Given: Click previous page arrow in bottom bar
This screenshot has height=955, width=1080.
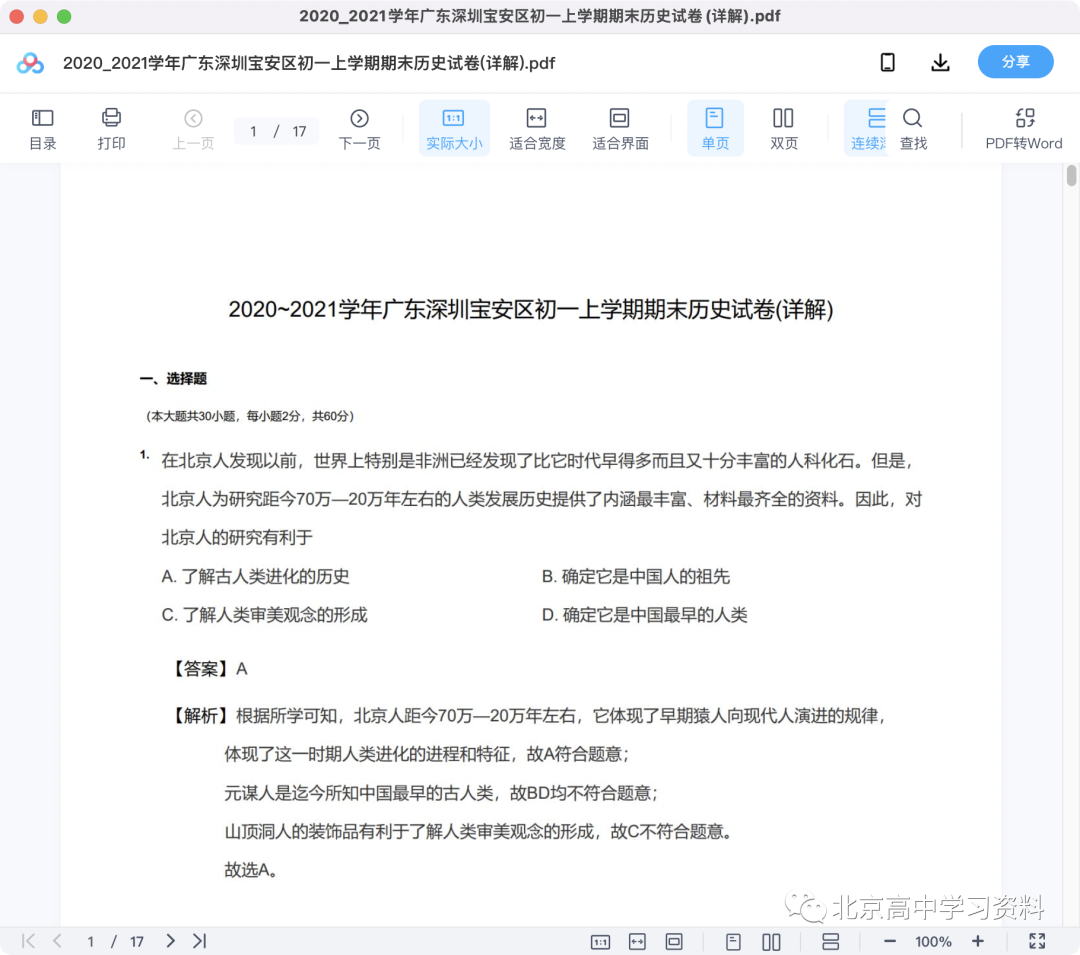Looking at the screenshot, I should pos(57,941).
